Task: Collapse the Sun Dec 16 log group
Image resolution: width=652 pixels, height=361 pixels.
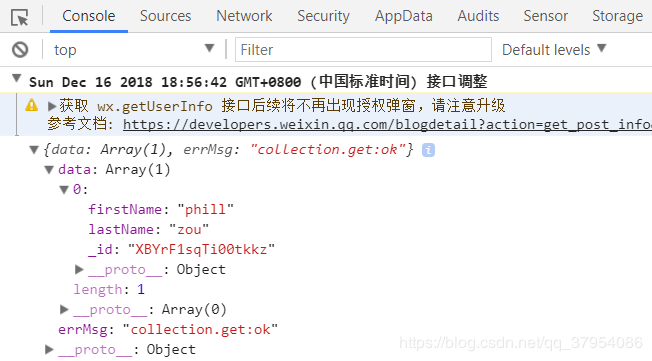Action: point(16,78)
